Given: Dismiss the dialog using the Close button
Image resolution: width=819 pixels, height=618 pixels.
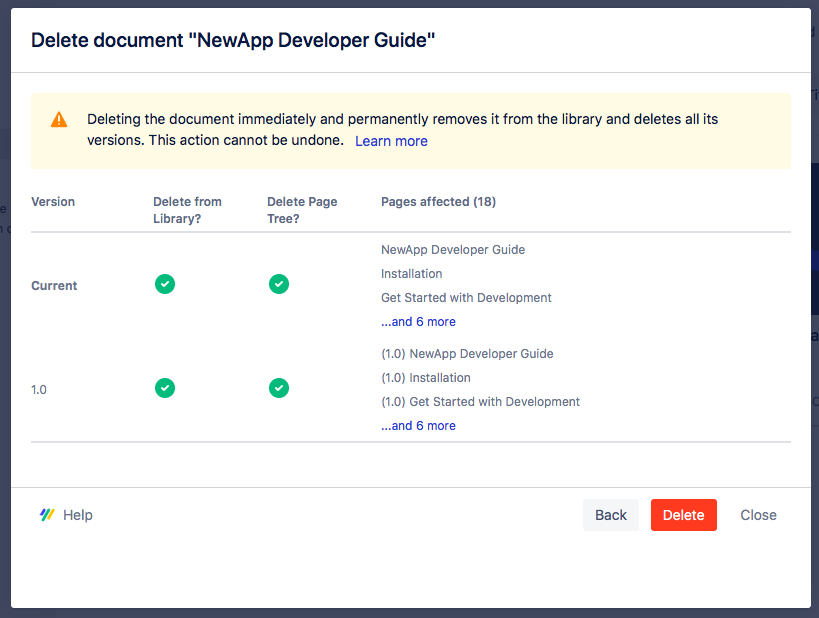Looking at the screenshot, I should 758,515.
